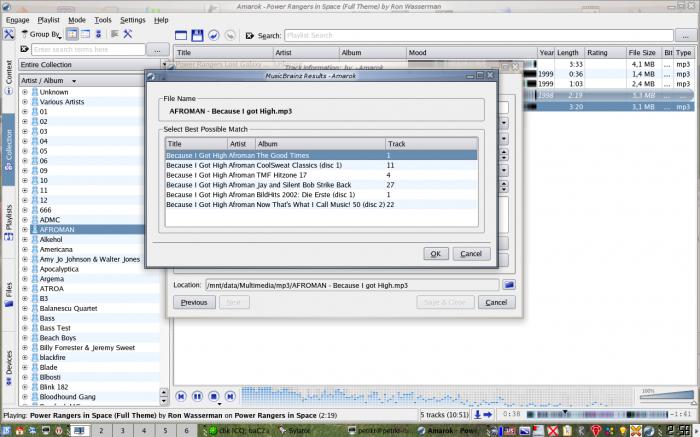The height and width of the screenshot is (437, 700).
Task: Click the show divider flag icon
Action: 115,34
